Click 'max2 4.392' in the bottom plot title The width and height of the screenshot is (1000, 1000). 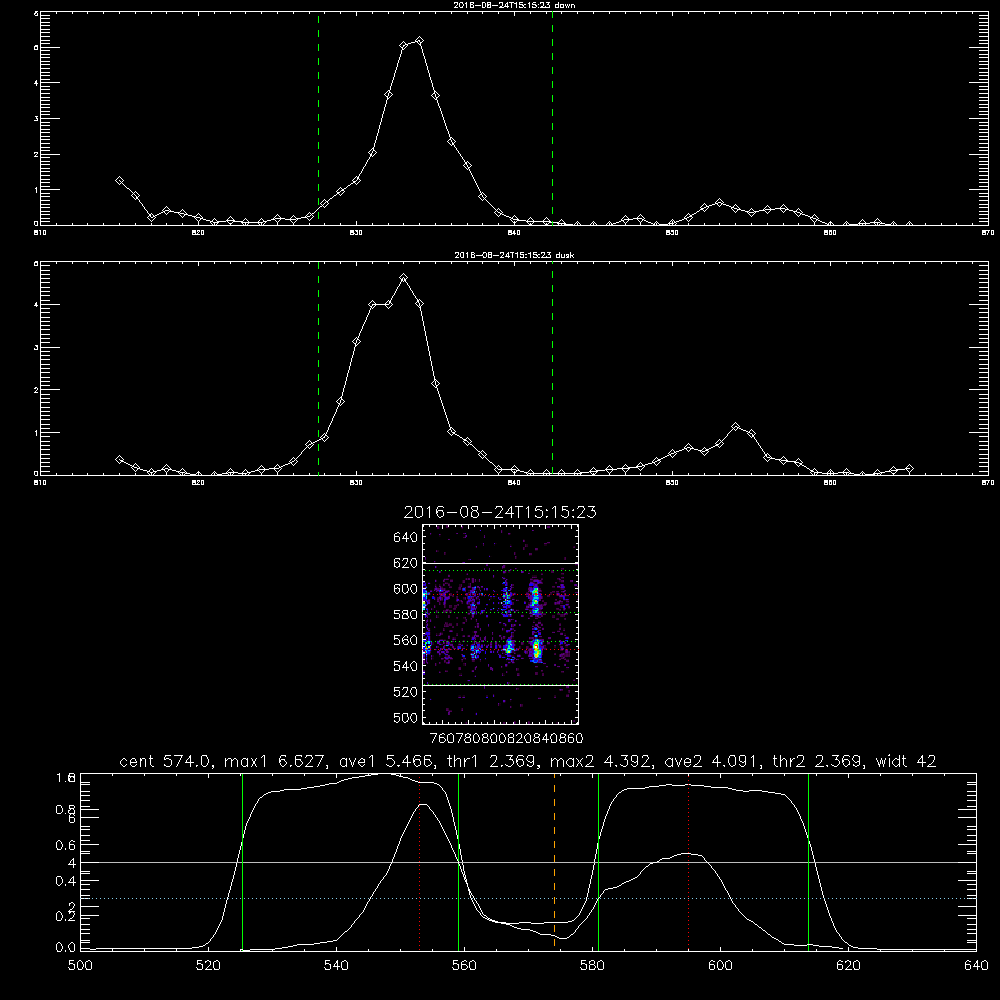[600, 761]
